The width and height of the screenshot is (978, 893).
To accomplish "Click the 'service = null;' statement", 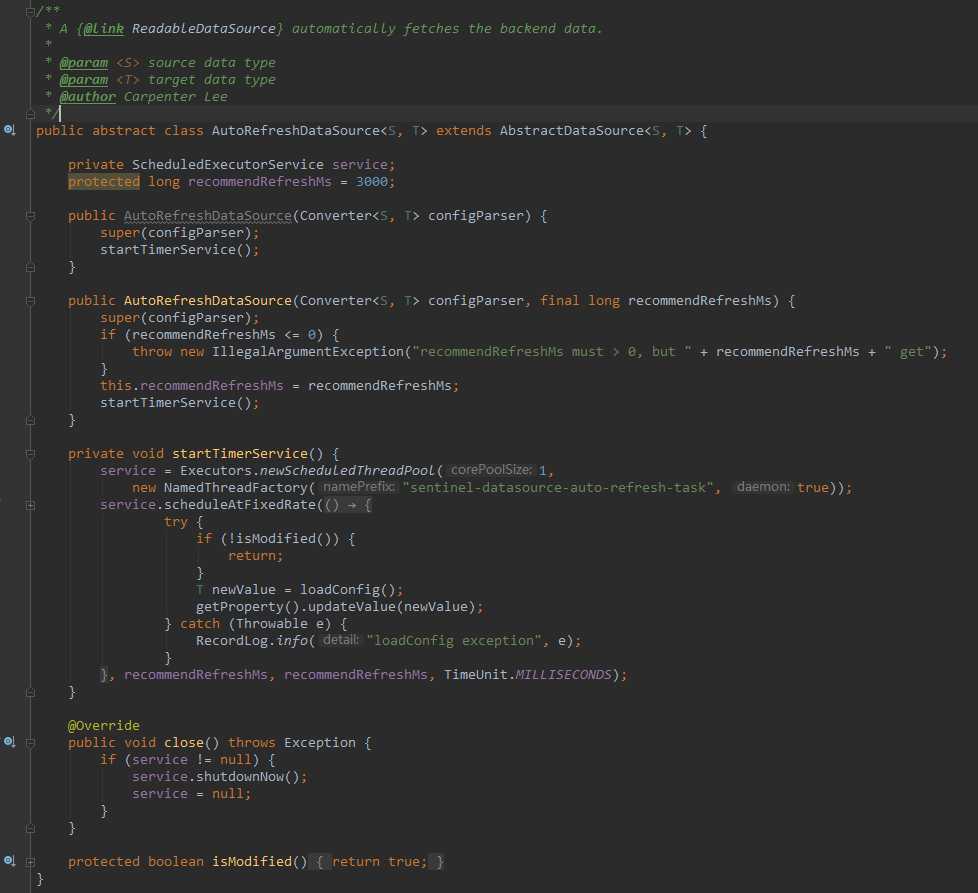I will pyautogui.click(x=191, y=794).
